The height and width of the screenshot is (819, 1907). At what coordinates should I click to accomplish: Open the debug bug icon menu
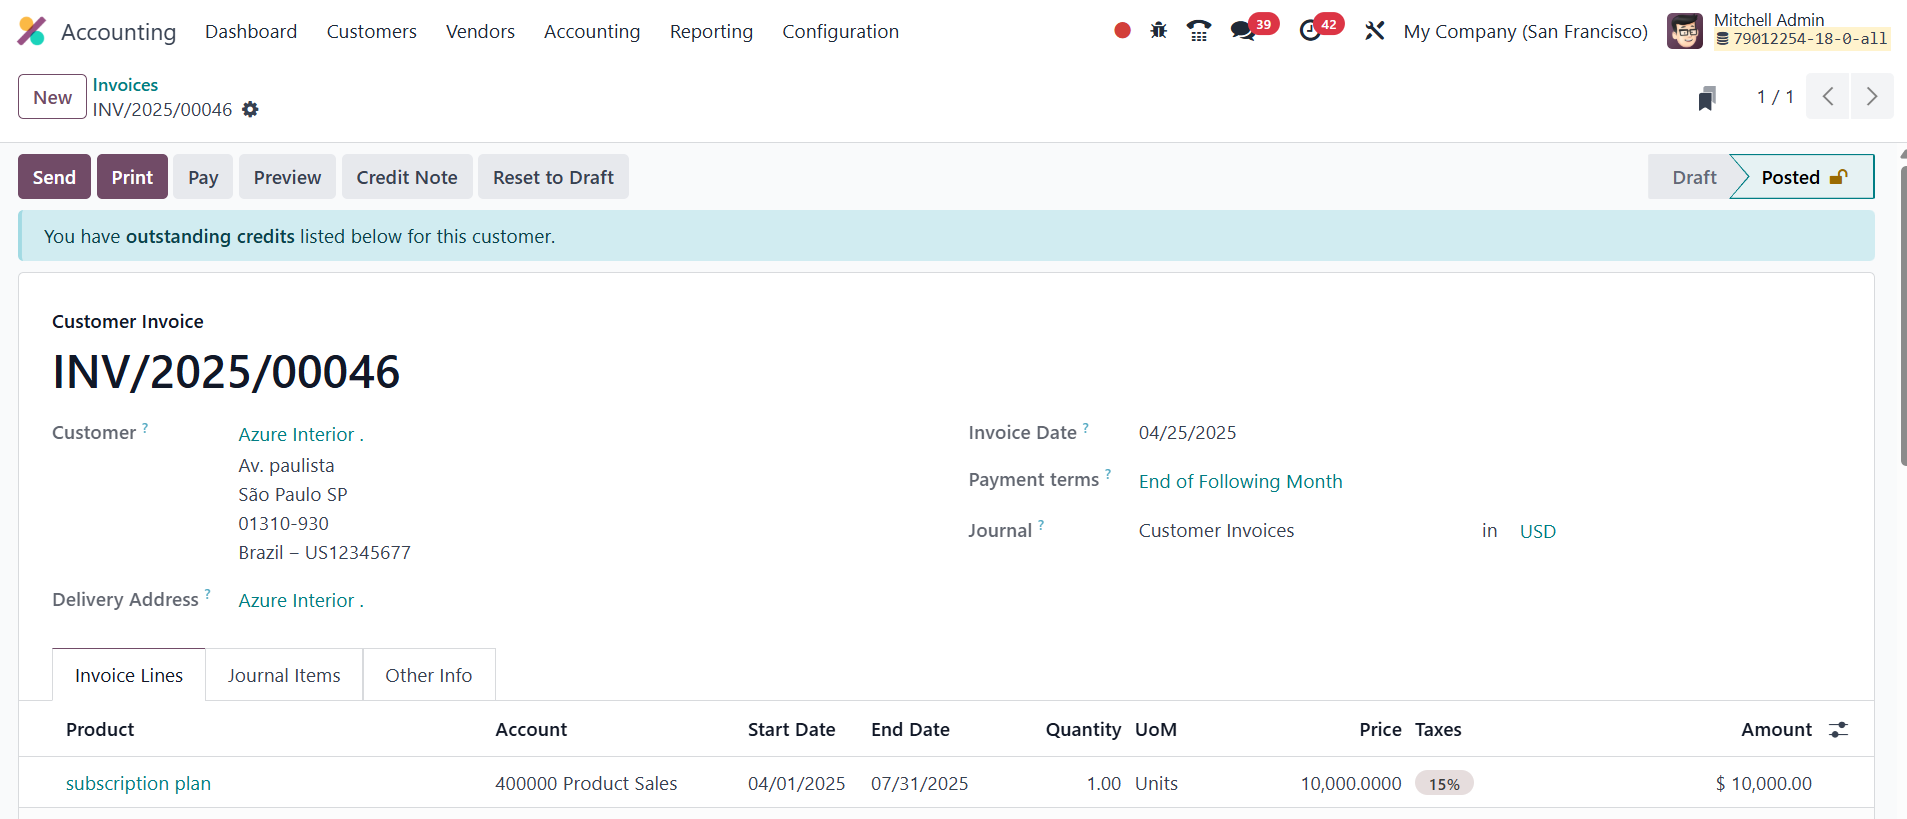click(x=1158, y=31)
